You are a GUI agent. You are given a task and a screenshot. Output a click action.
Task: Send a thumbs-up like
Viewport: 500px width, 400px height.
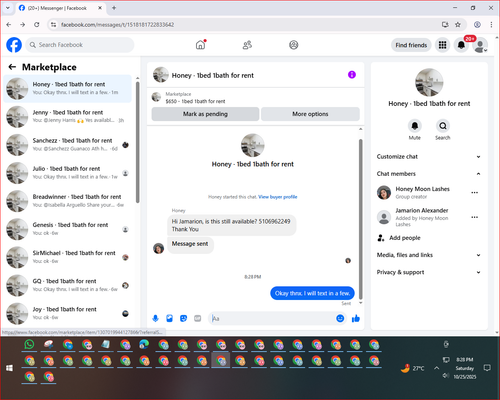(x=356, y=318)
